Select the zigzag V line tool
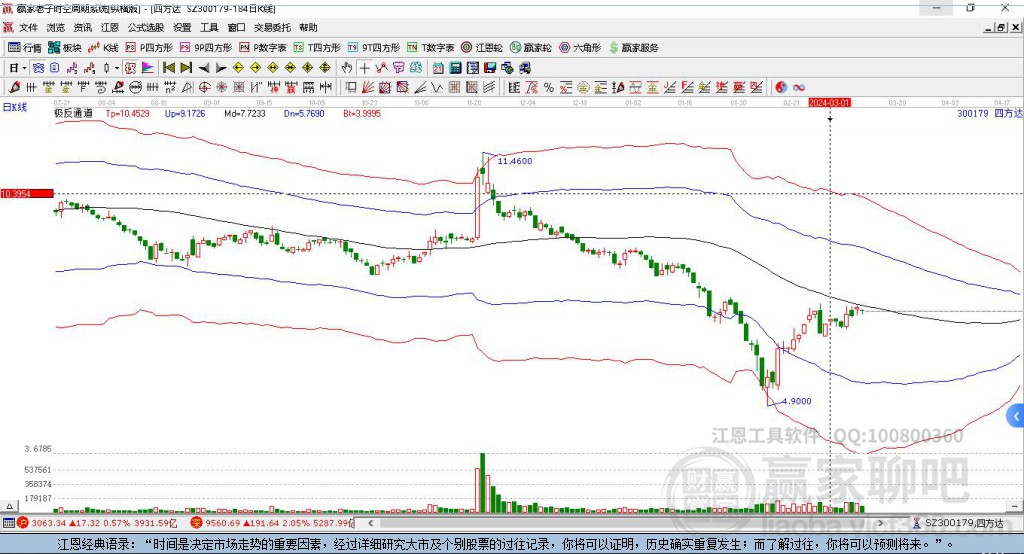Image resolution: width=1024 pixels, height=554 pixels. coord(436,88)
